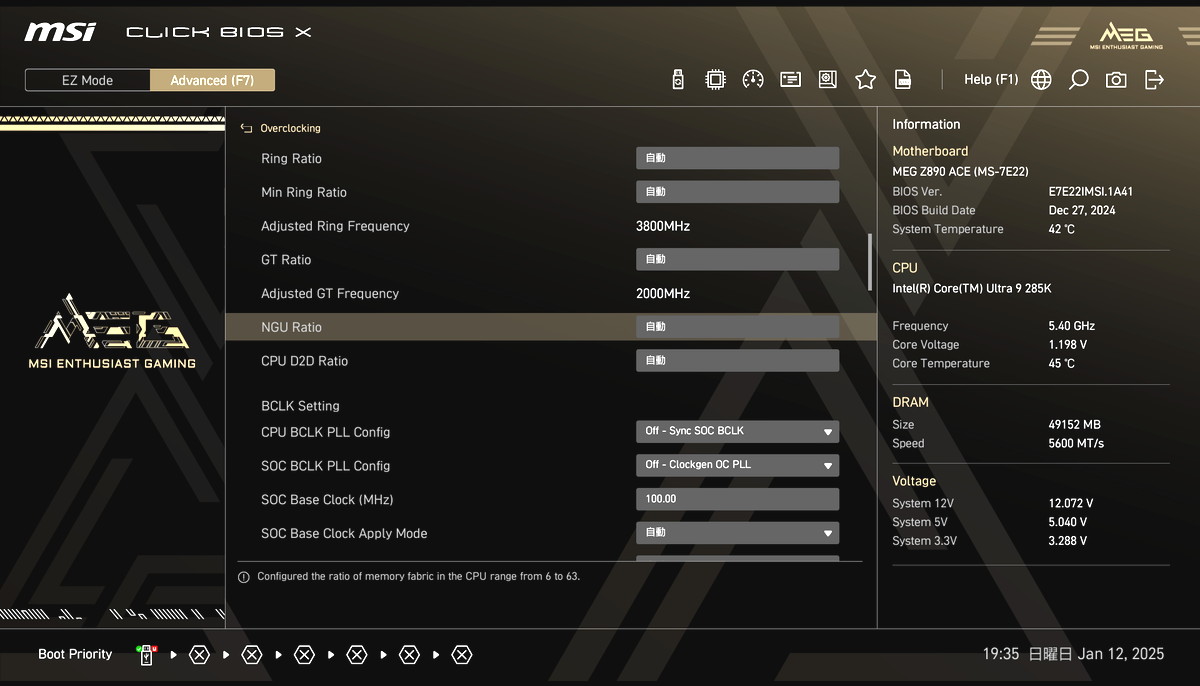The width and height of the screenshot is (1200, 686).
Task: Expand the SOC Base Clock Apply Mode dropdown
Action: tap(737, 533)
